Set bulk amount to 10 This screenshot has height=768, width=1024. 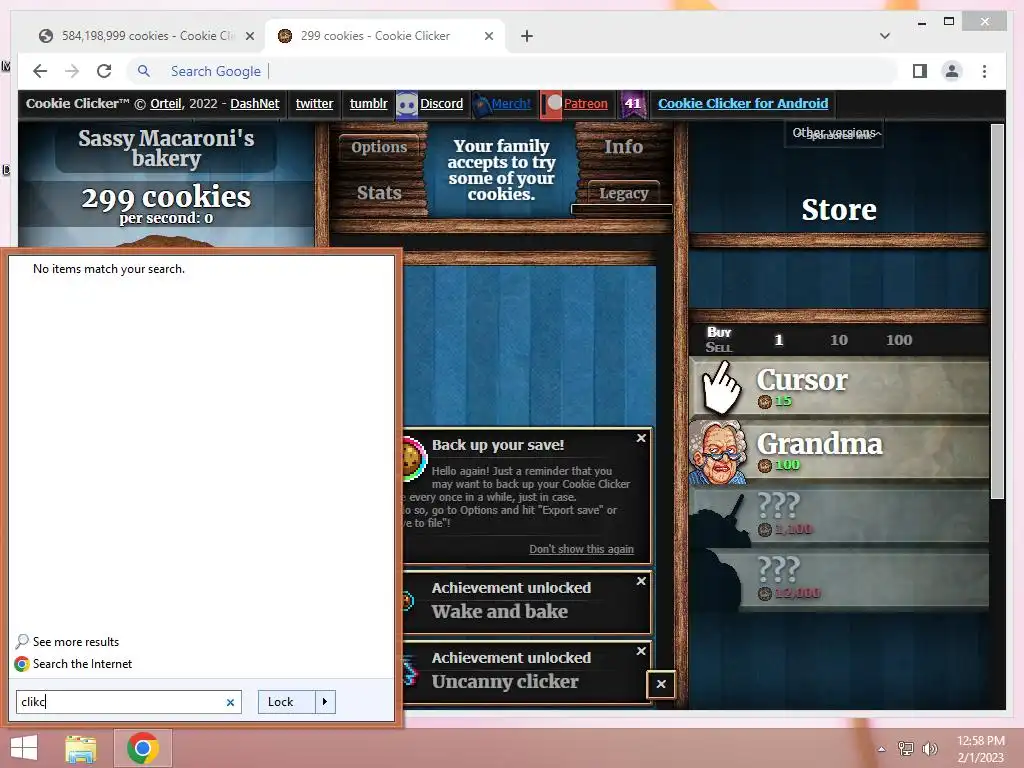coord(839,340)
